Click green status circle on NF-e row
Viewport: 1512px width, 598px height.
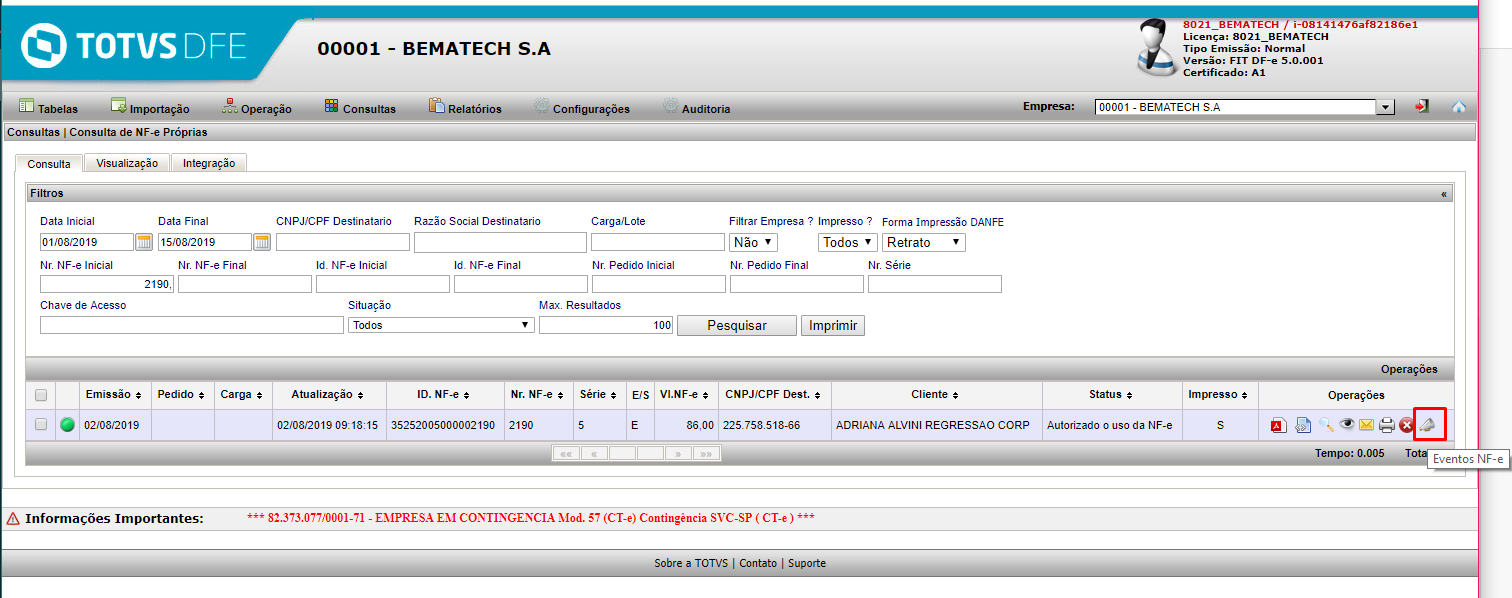coord(68,425)
